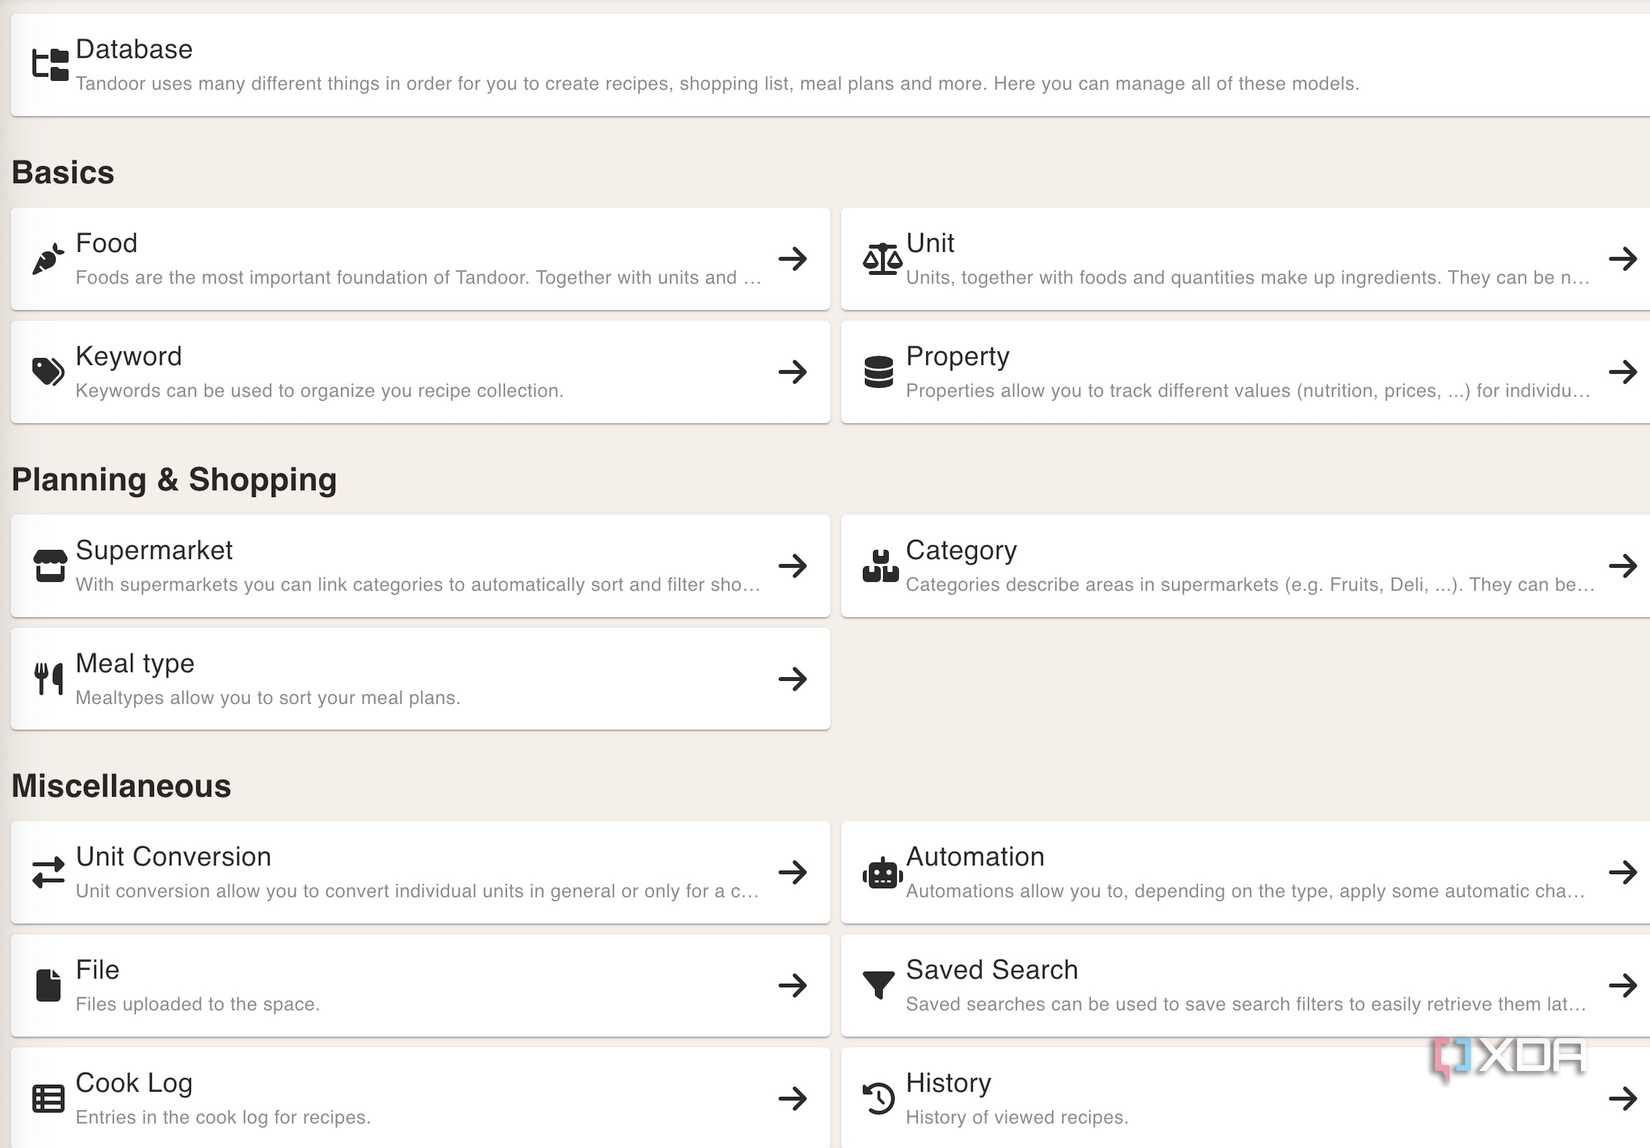
Task: Go to Supermarket using its arrow
Action: click(x=793, y=566)
